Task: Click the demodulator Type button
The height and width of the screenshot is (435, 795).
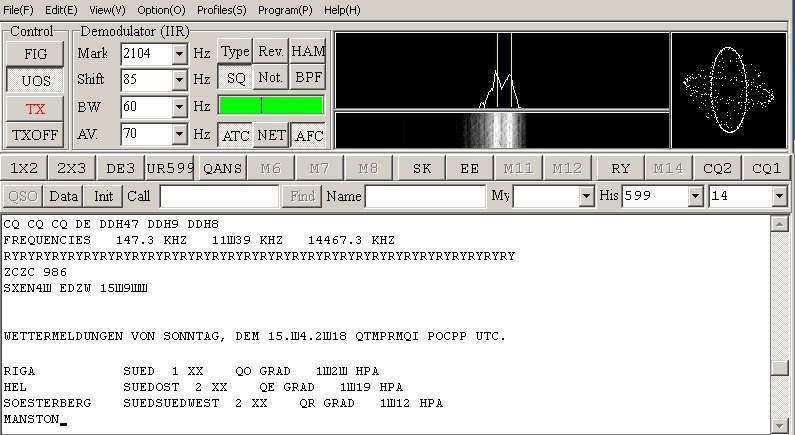Action: pos(235,51)
